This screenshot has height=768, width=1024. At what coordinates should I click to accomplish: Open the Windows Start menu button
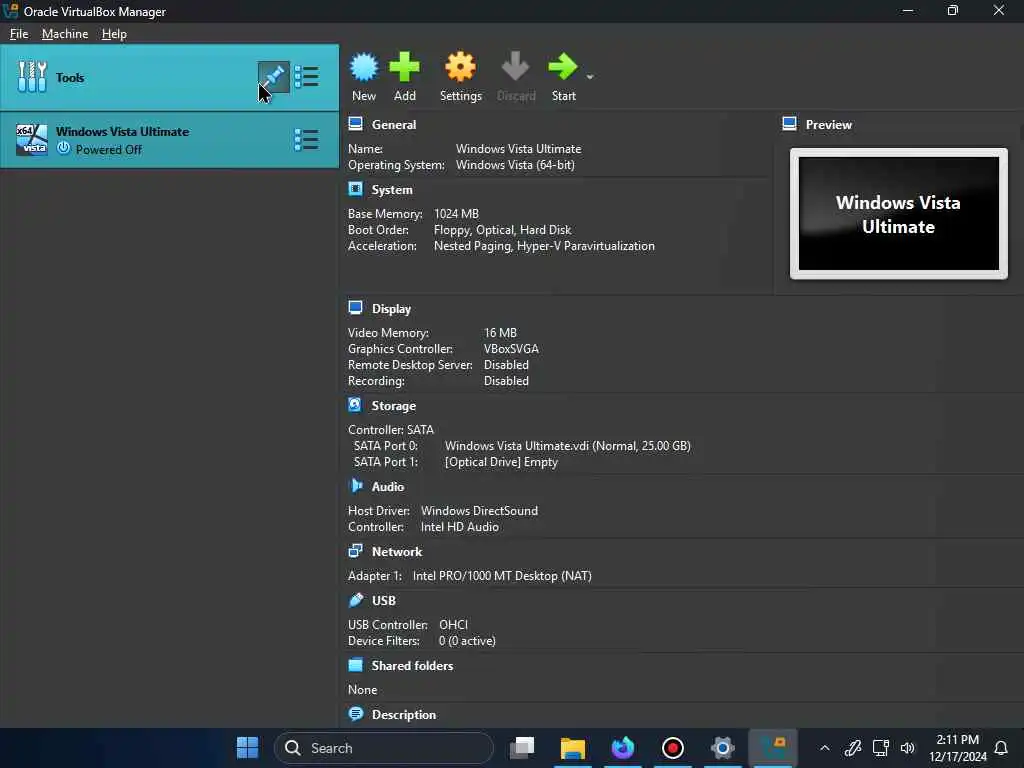pos(248,748)
